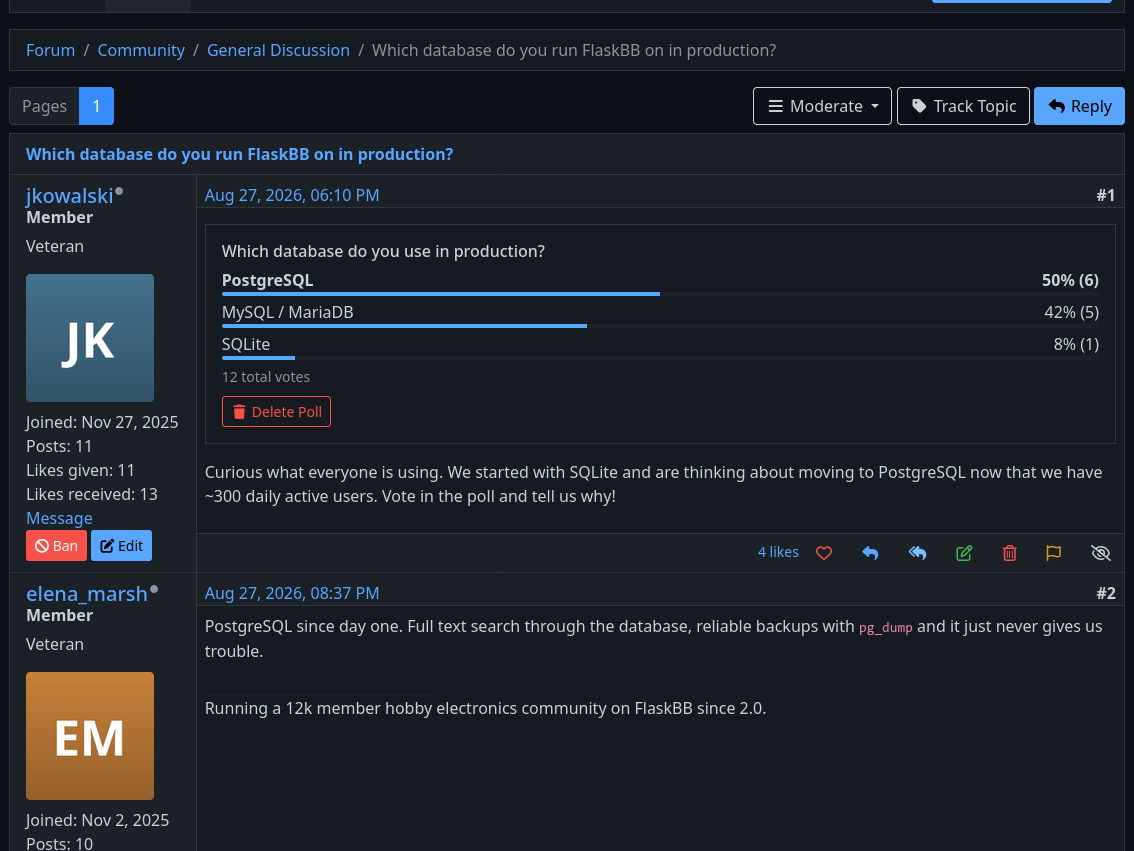The height and width of the screenshot is (851, 1134).
Task: Report post #1 using the flag icon
Action: pos(1054,553)
